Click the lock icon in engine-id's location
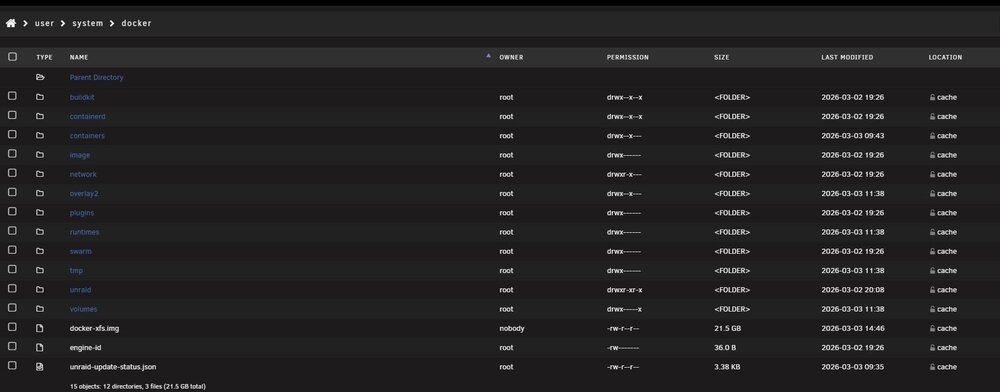The image size is (1000, 392). (x=932, y=347)
